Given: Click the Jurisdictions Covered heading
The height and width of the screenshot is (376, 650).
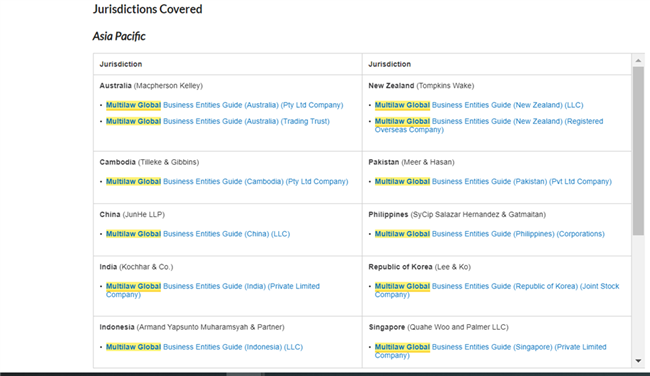Looking at the screenshot, I should point(148,9).
